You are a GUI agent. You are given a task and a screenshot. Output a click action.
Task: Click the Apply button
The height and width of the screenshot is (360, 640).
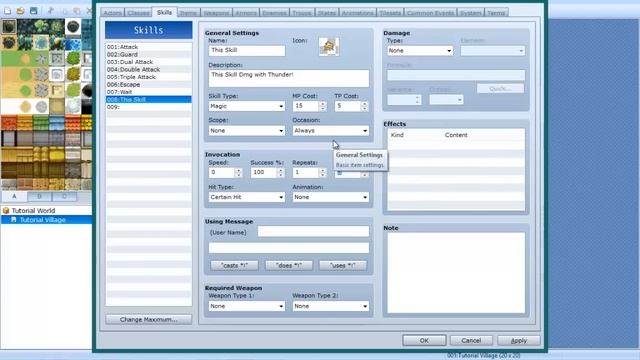coord(519,340)
